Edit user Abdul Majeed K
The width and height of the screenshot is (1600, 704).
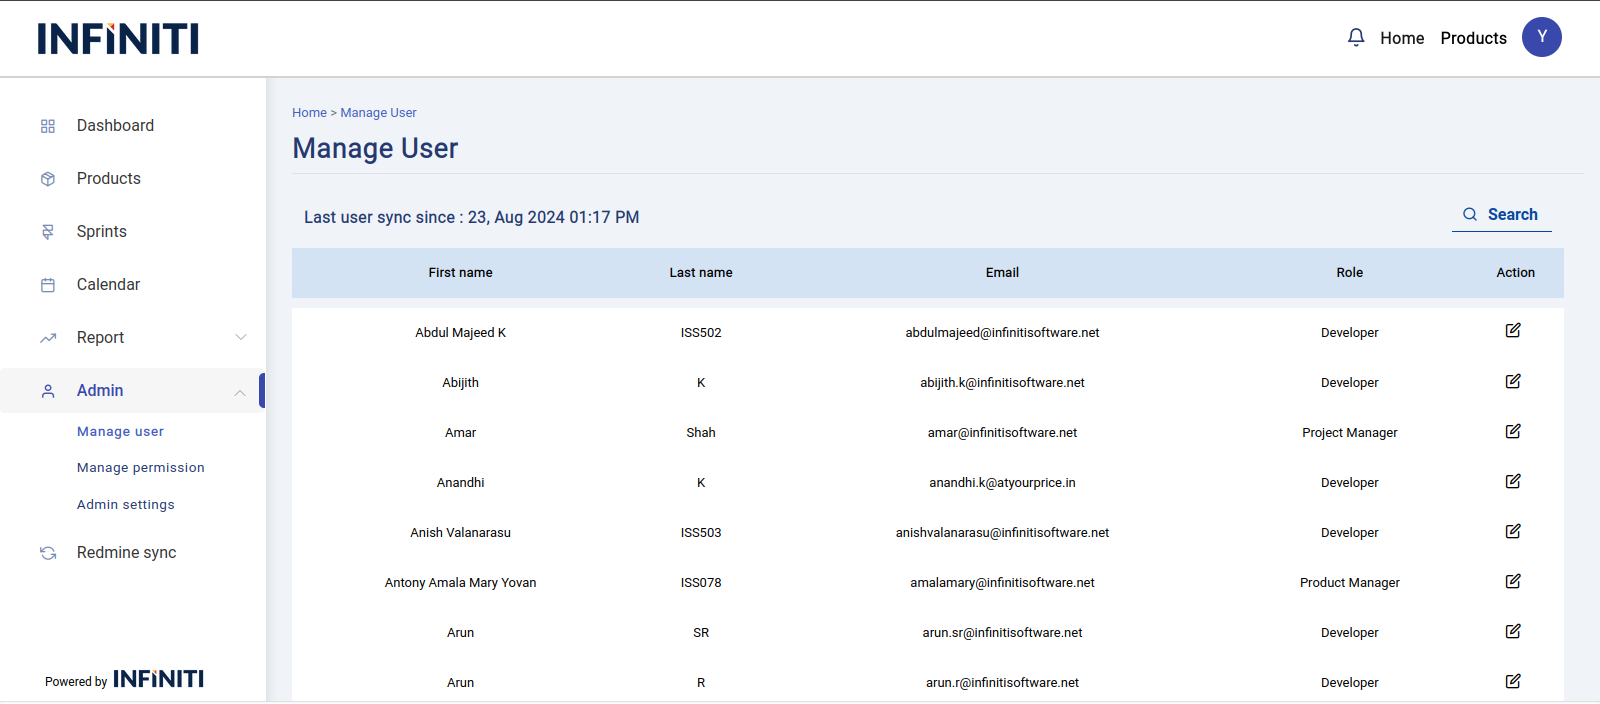[x=1513, y=331]
